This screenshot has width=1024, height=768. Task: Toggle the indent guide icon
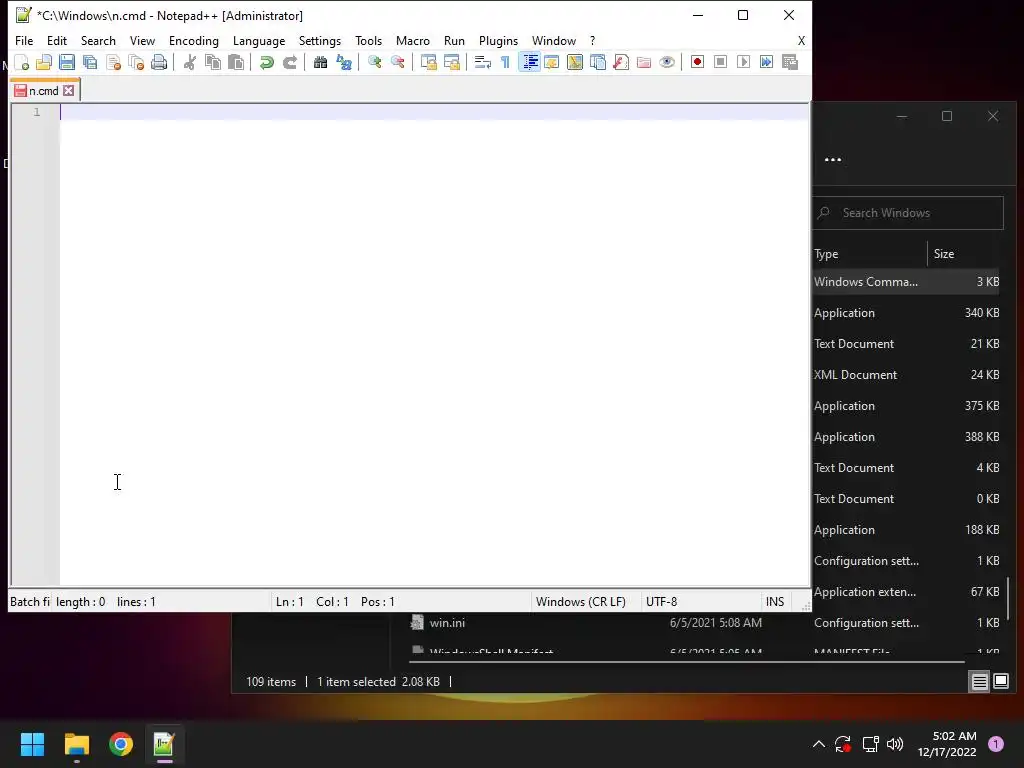529,62
